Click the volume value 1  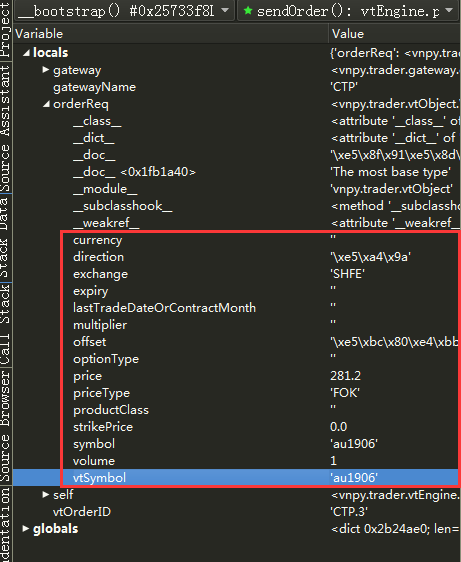pyautogui.click(x=333, y=461)
